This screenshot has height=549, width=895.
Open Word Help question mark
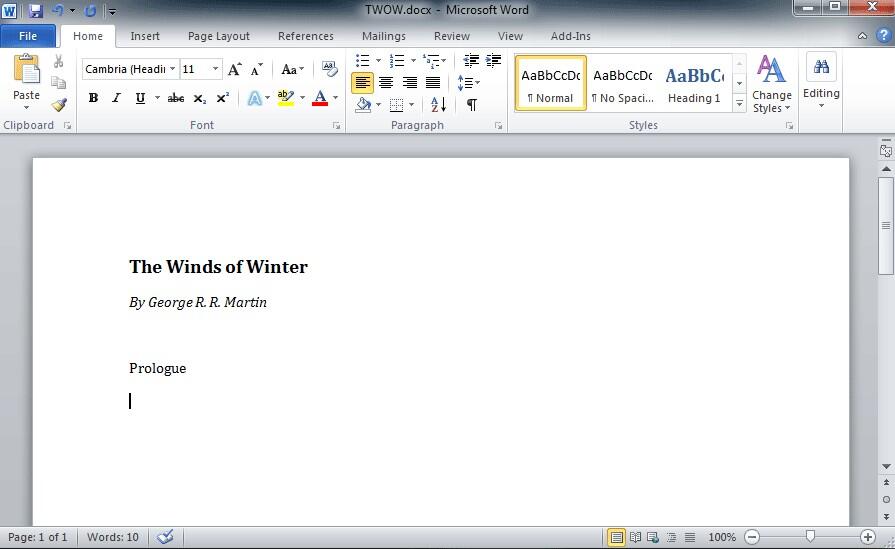click(883, 35)
